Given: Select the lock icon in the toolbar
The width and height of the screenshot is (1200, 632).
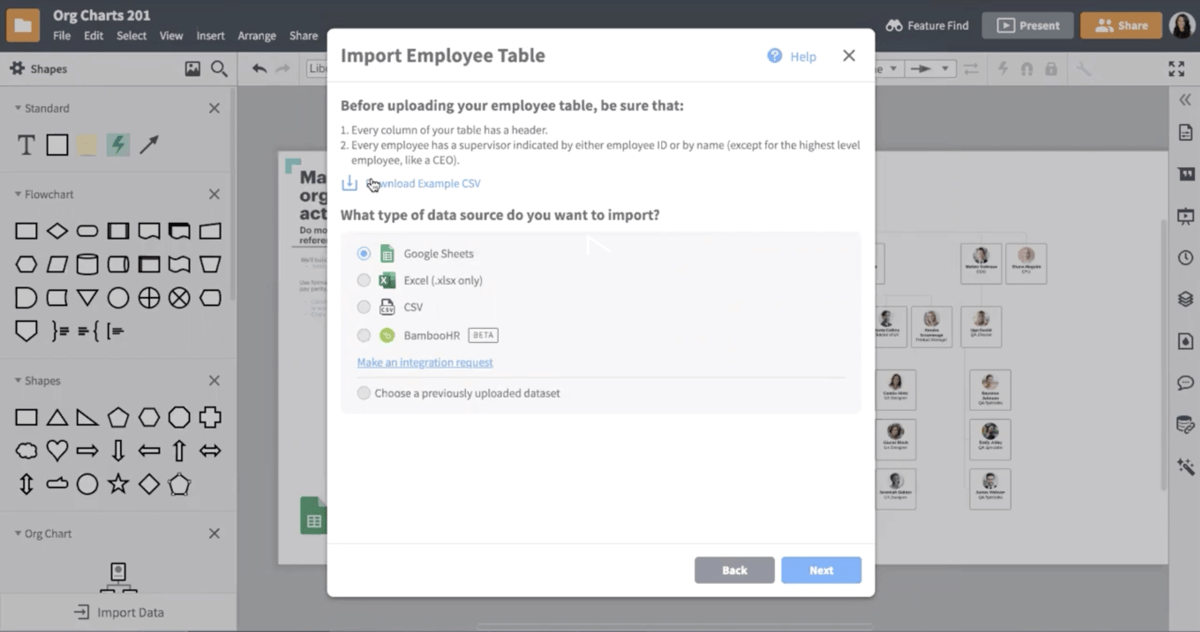Looking at the screenshot, I should click(x=1051, y=70).
